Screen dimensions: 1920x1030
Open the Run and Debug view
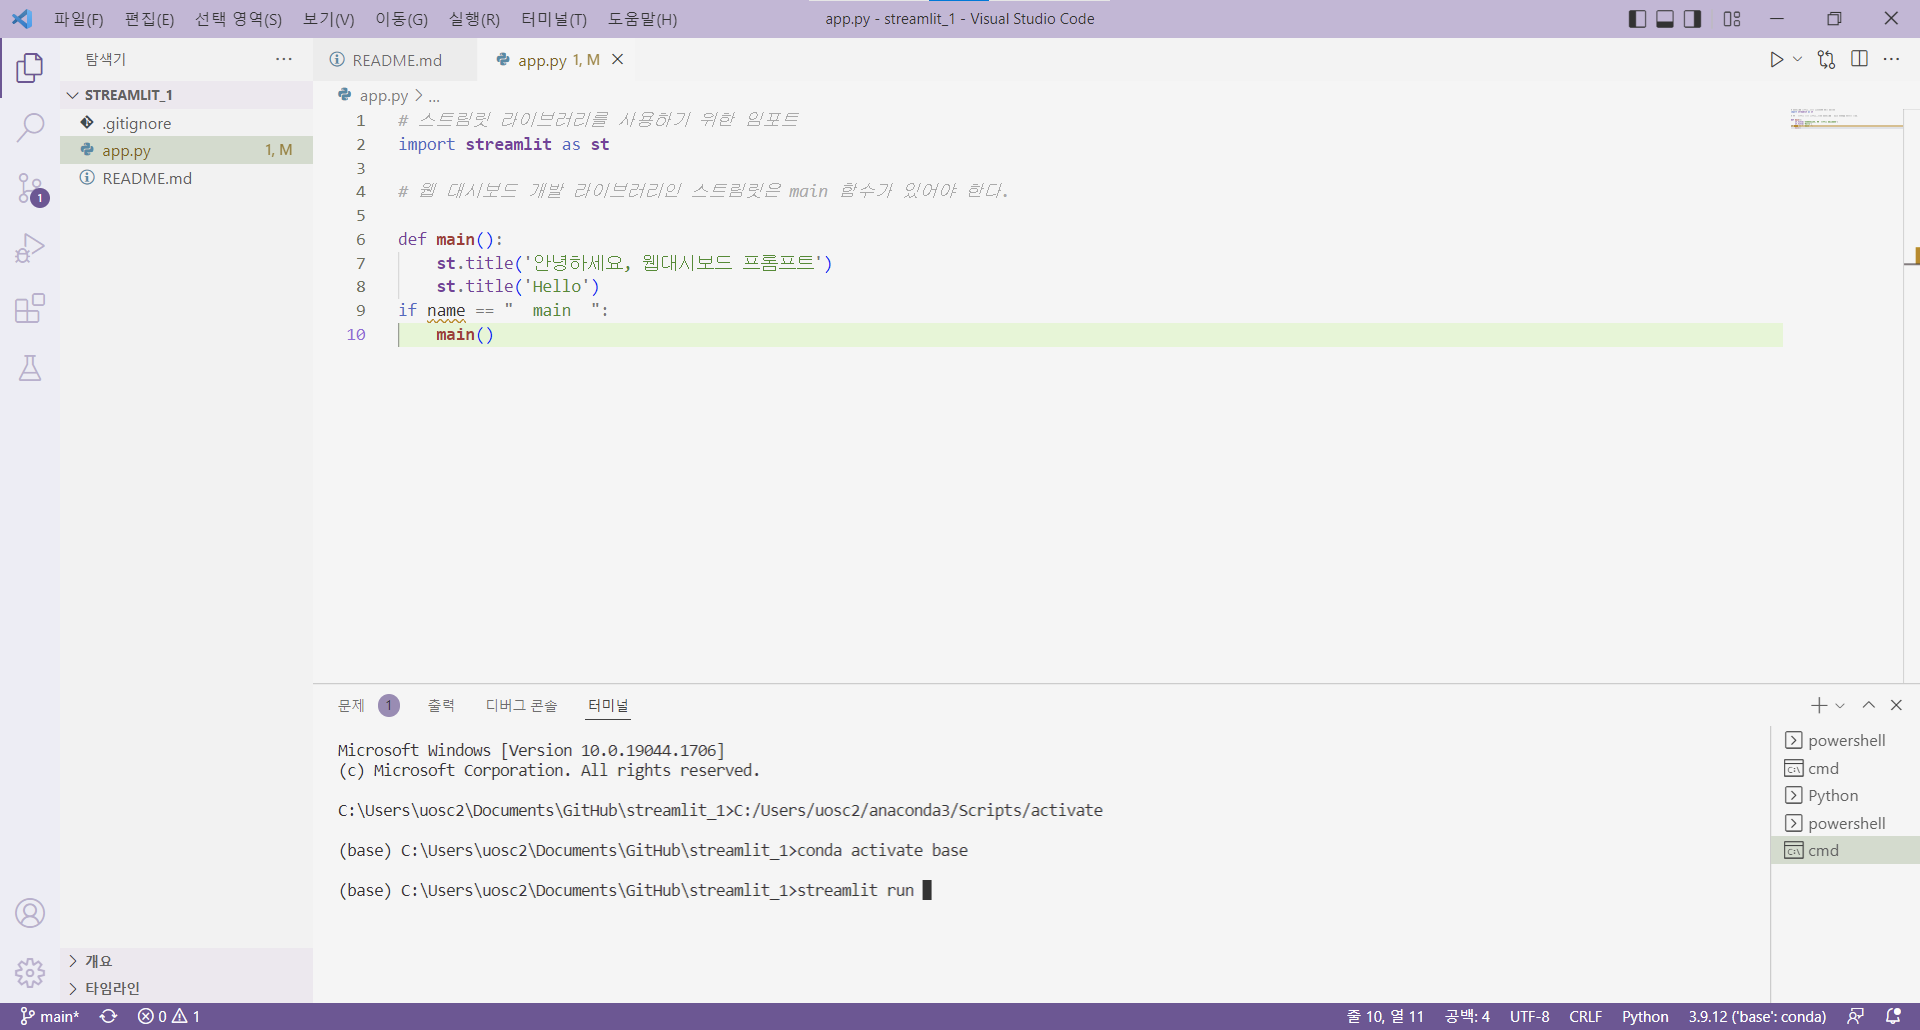coord(30,248)
